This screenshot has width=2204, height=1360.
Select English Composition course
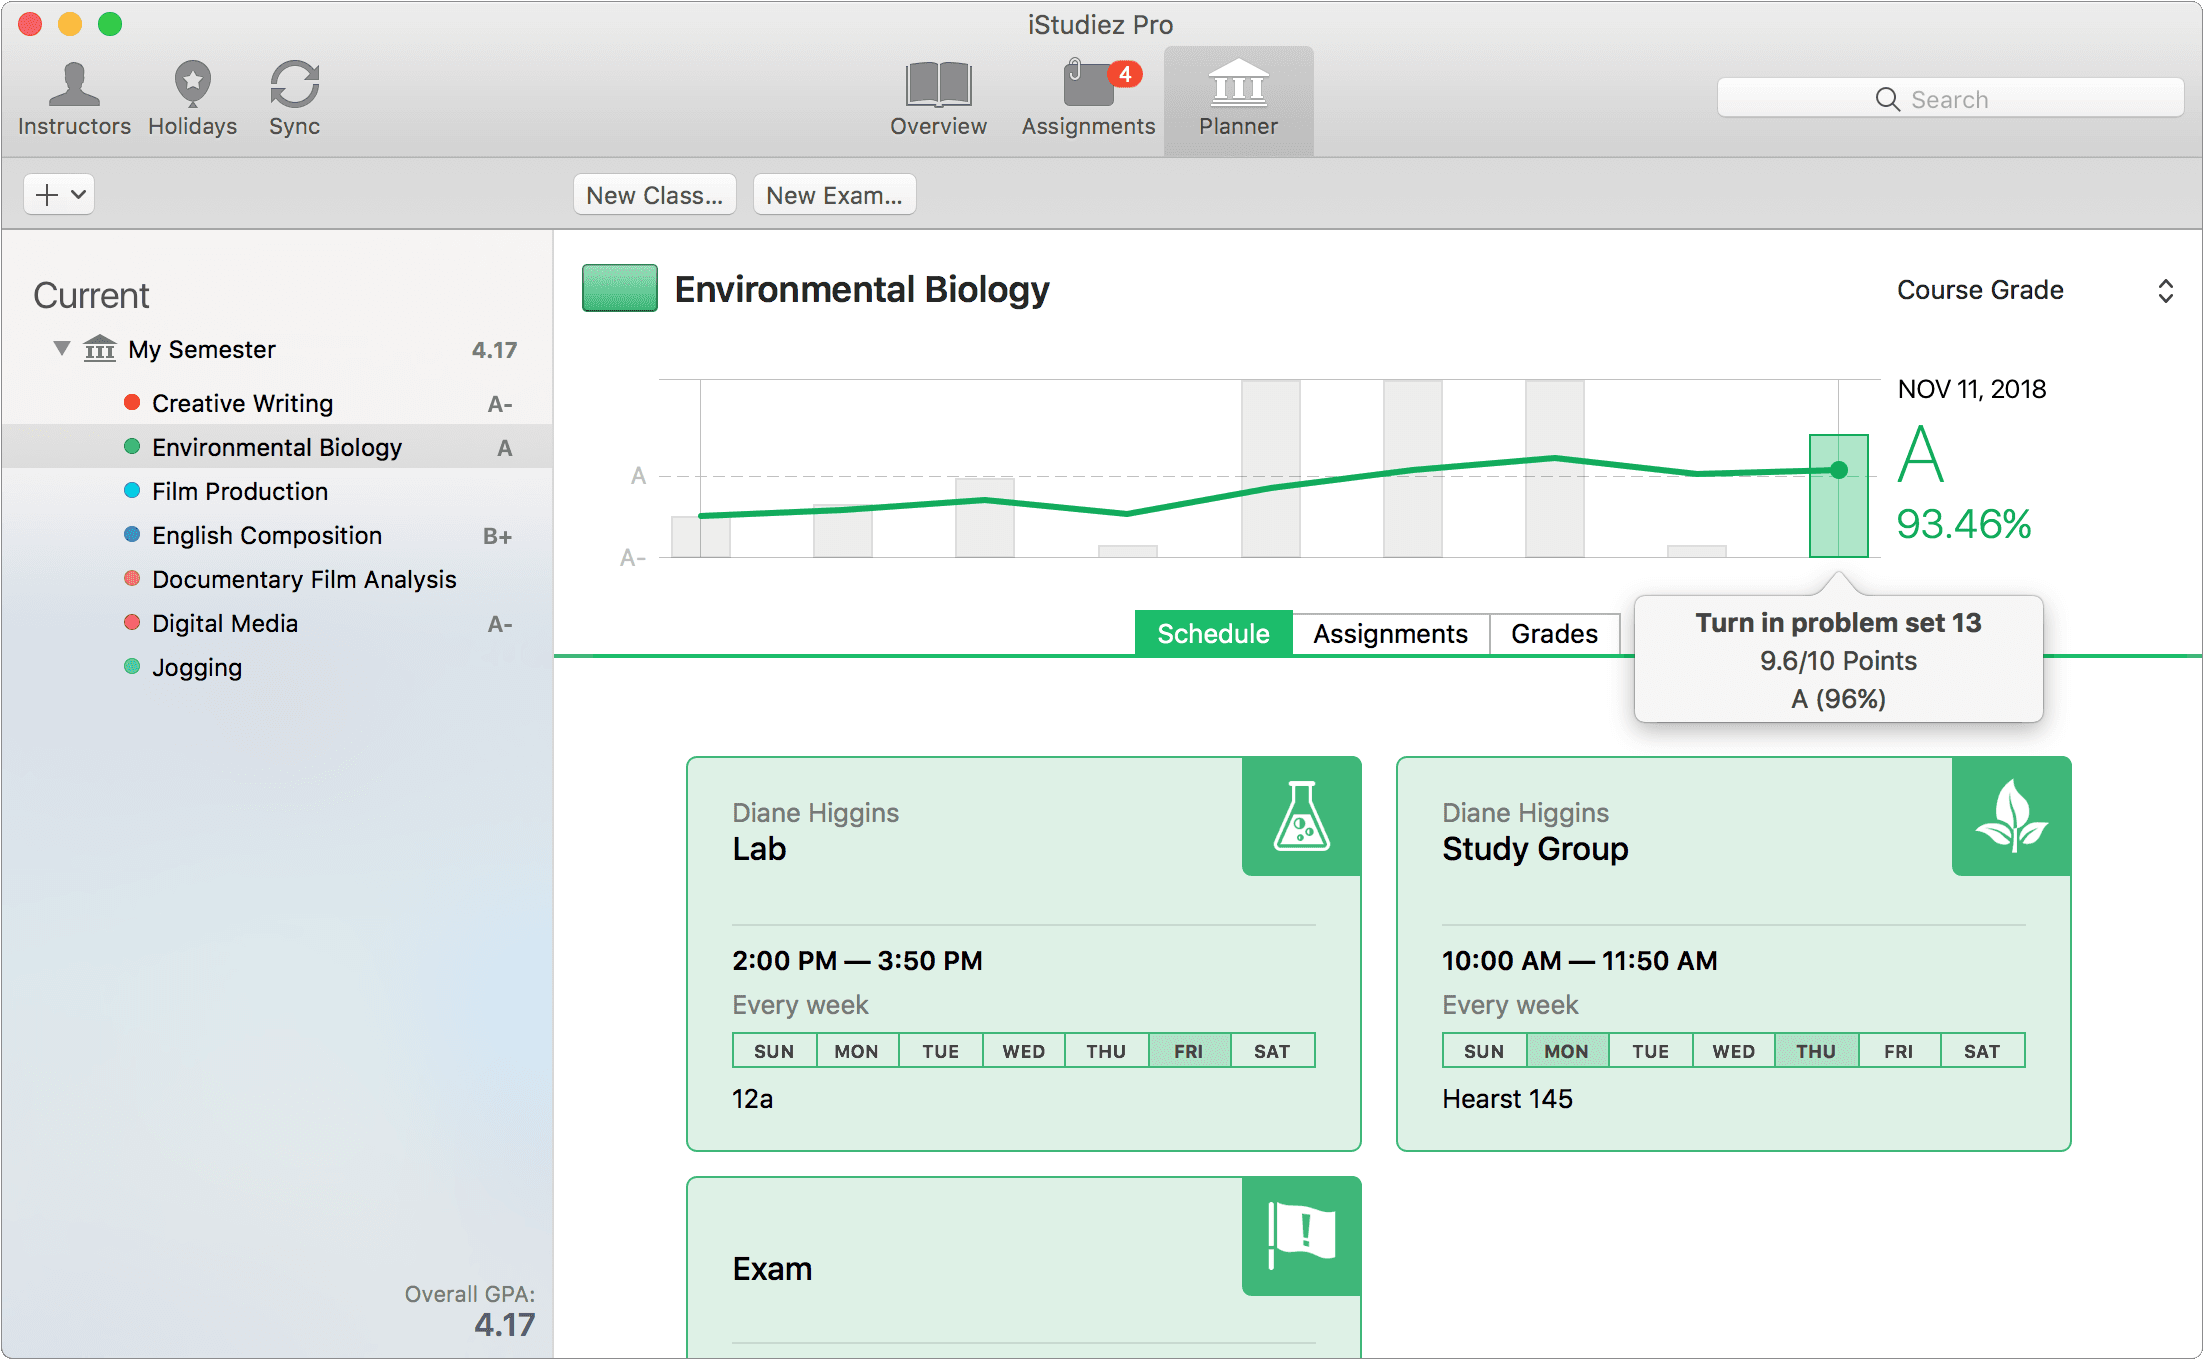coord(277,535)
